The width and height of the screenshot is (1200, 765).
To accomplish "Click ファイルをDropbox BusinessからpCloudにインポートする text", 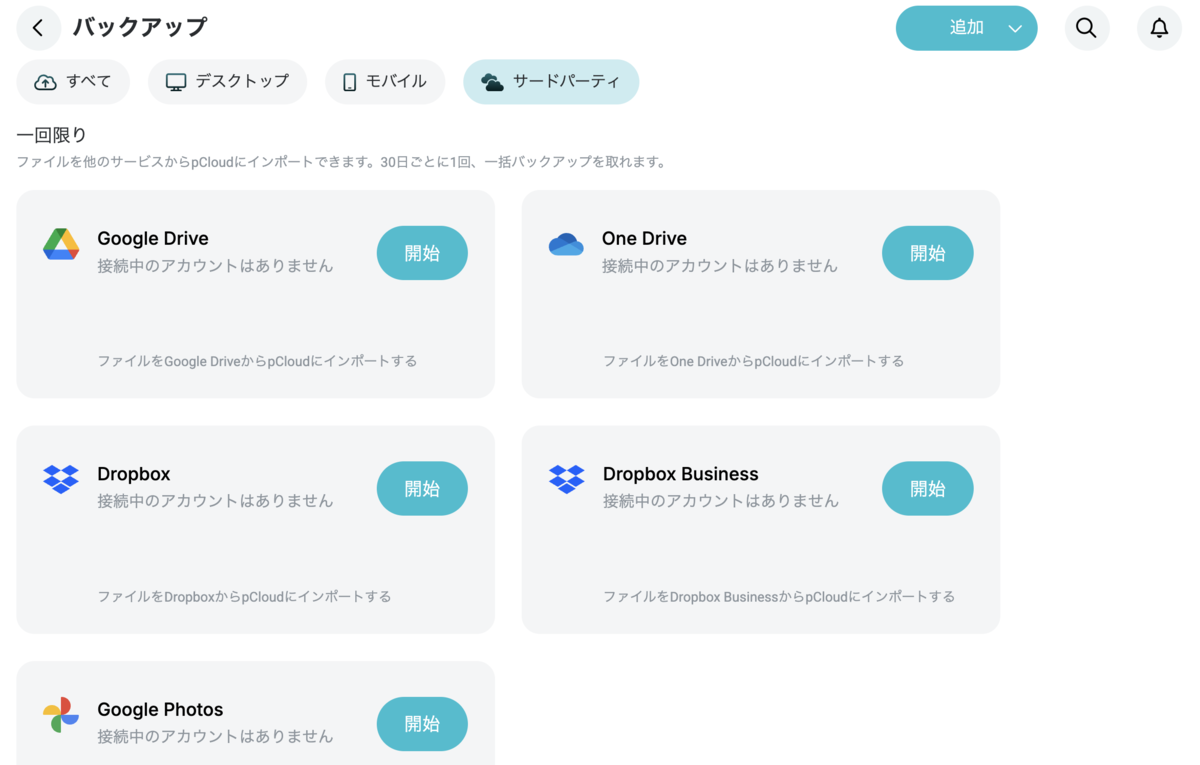I will click(779, 596).
